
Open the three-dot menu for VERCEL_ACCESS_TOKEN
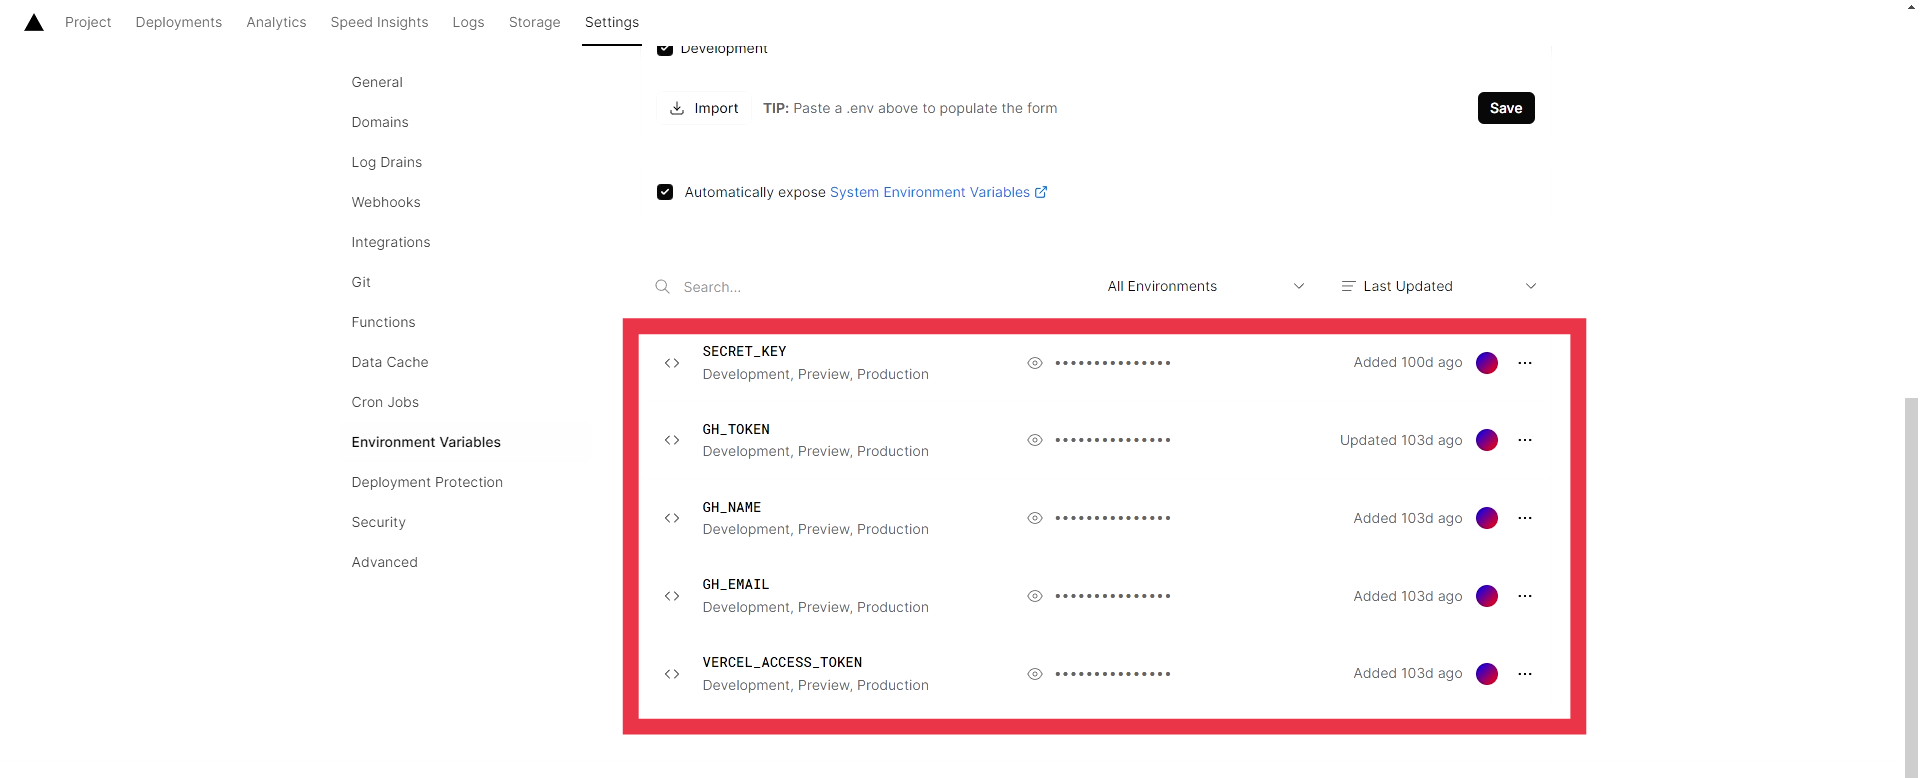(1525, 674)
